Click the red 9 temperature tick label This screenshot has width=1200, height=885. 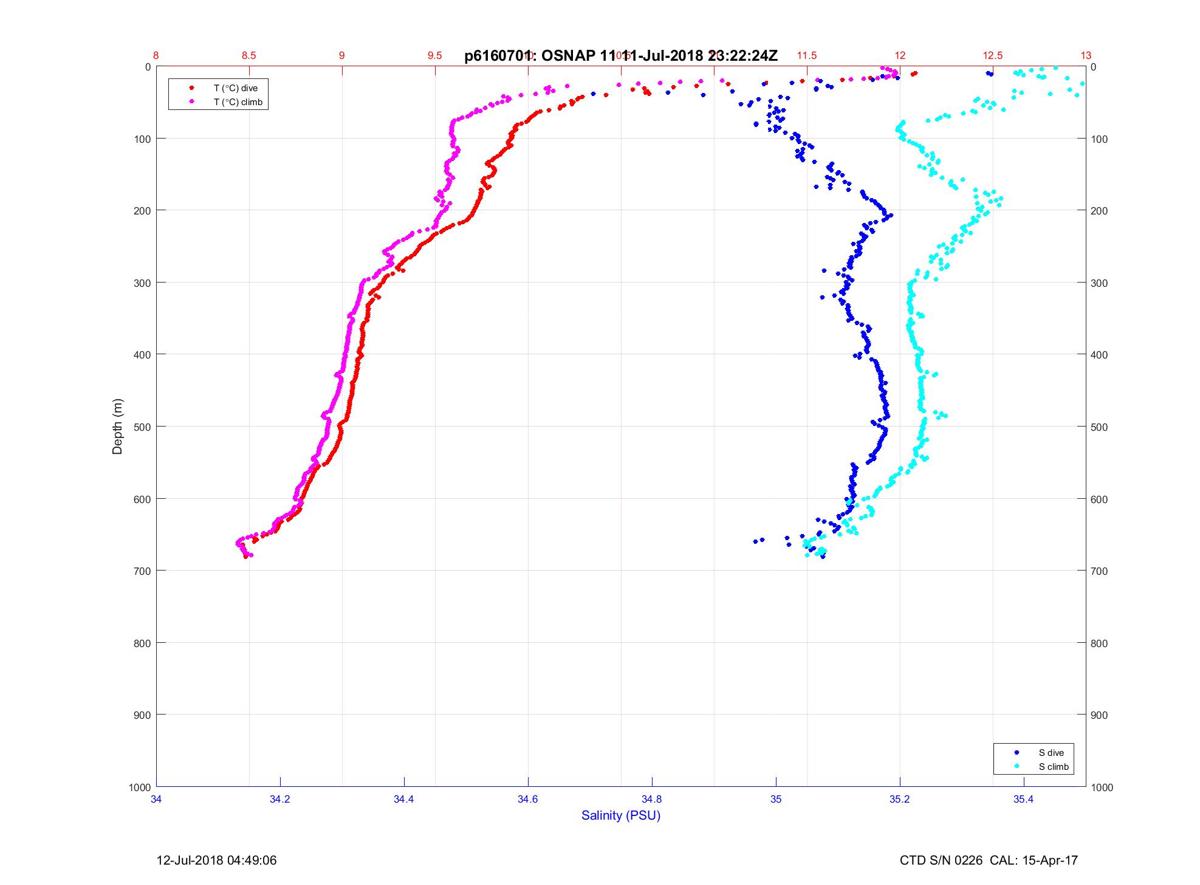pos(342,56)
